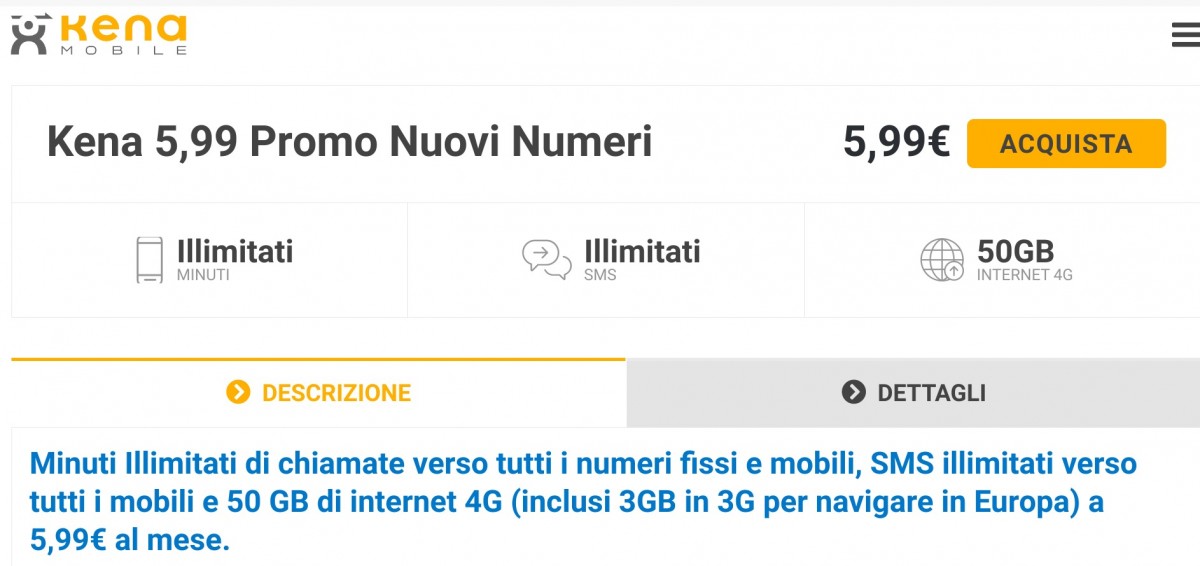Click the Kena Mobile logo
1200x566 pixels.
tap(99, 35)
